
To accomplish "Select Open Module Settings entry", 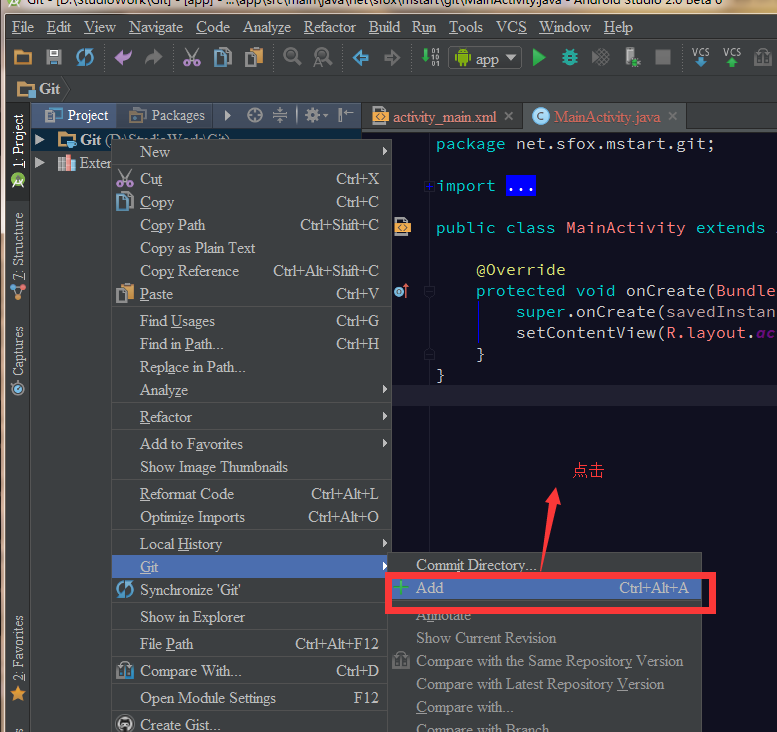I will tap(251, 698).
